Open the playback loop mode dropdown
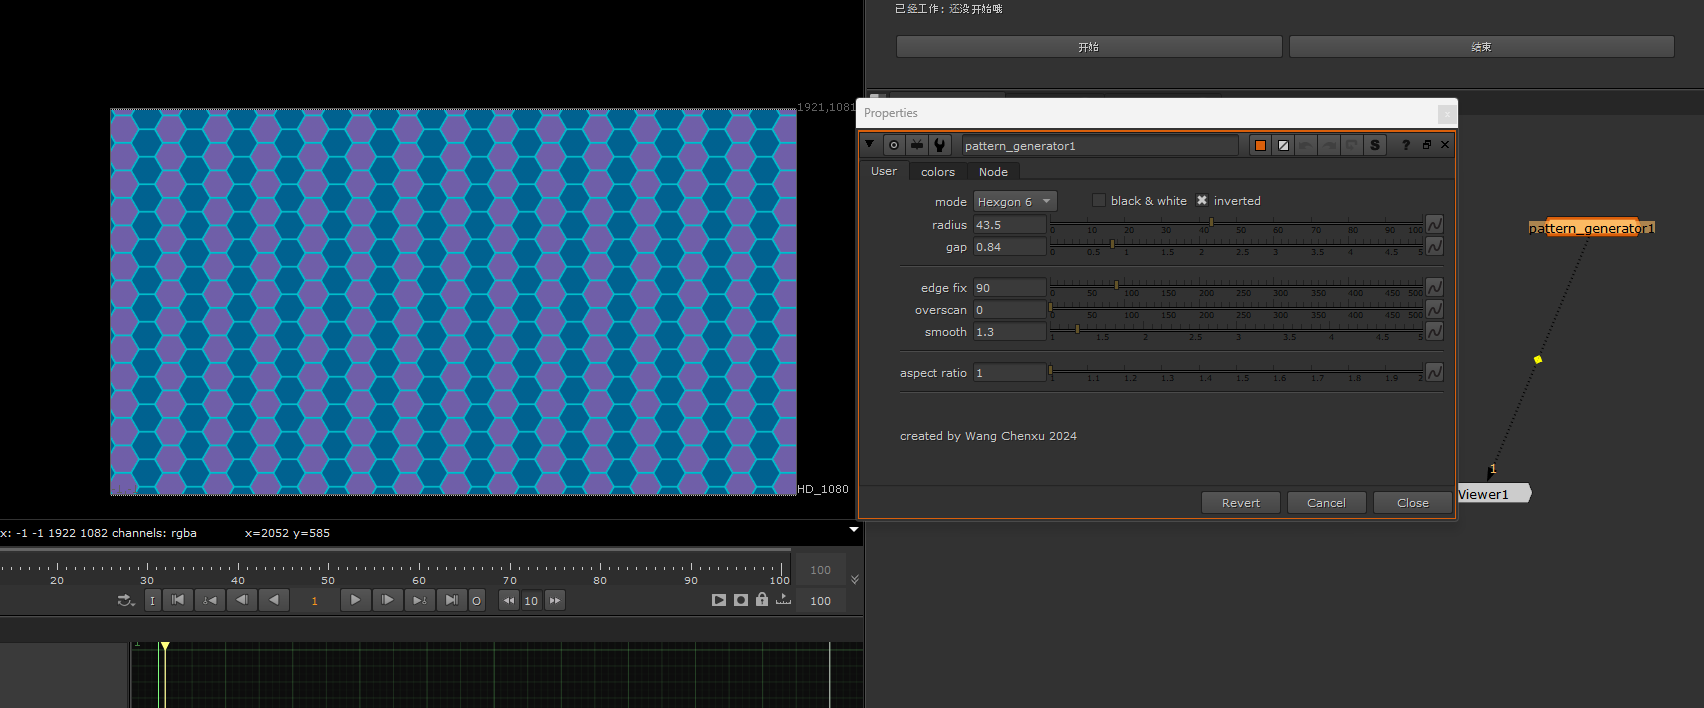This screenshot has height=708, width=1704. pyautogui.click(x=126, y=600)
